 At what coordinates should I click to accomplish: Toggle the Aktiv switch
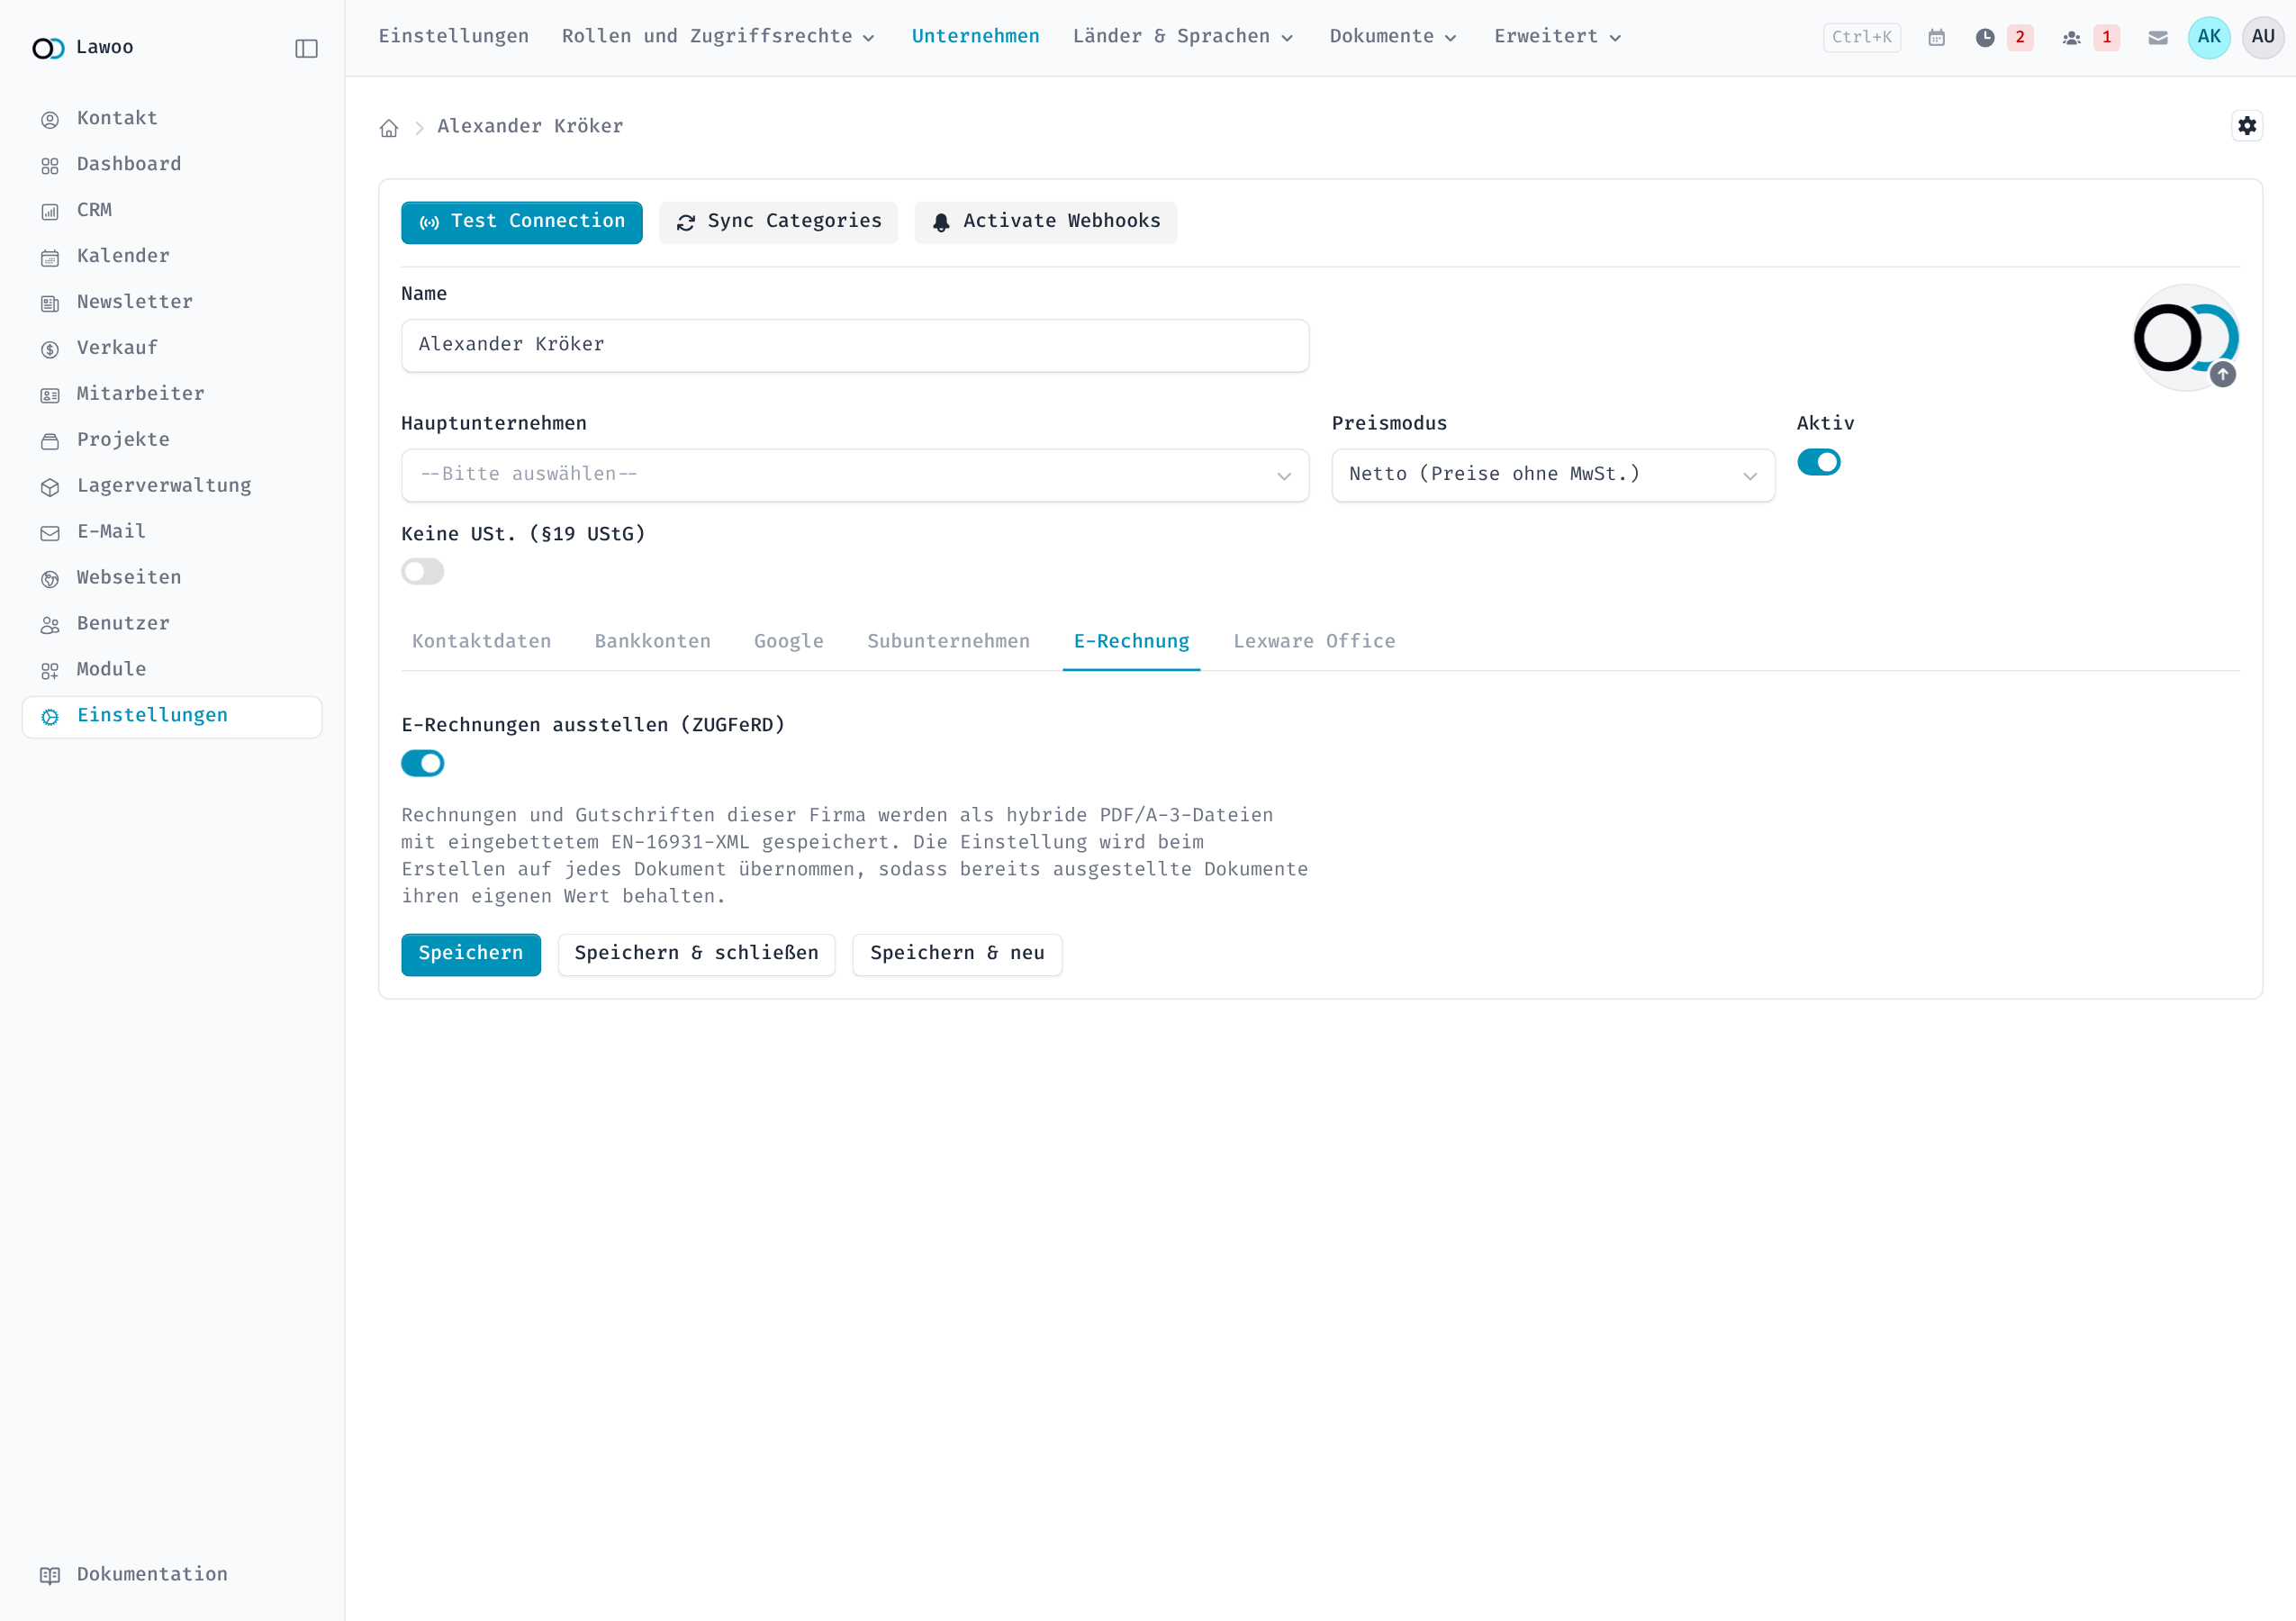(1818, 462)
